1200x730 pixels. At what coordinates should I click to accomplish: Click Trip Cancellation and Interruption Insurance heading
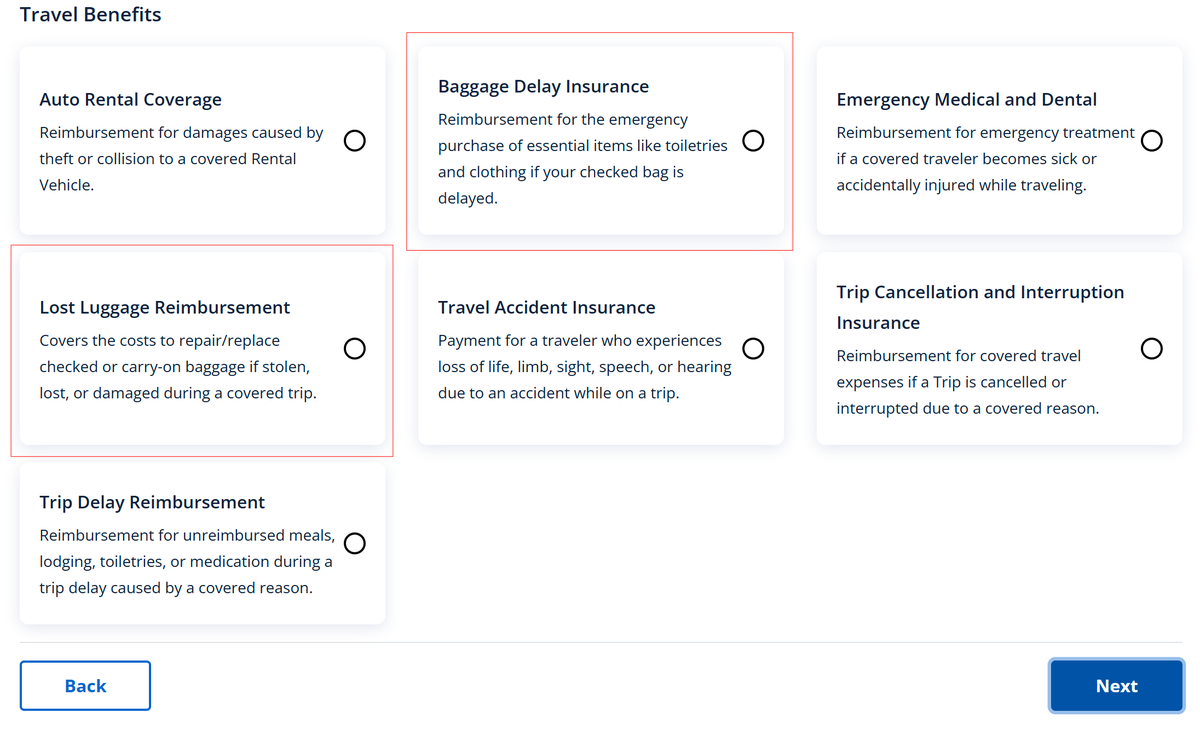coord(980,307)
